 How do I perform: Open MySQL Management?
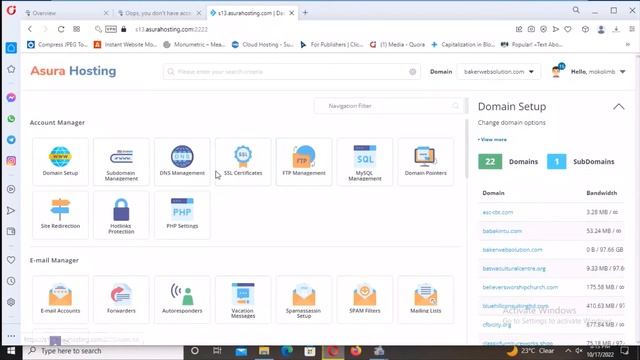click(x=364, y=162)
